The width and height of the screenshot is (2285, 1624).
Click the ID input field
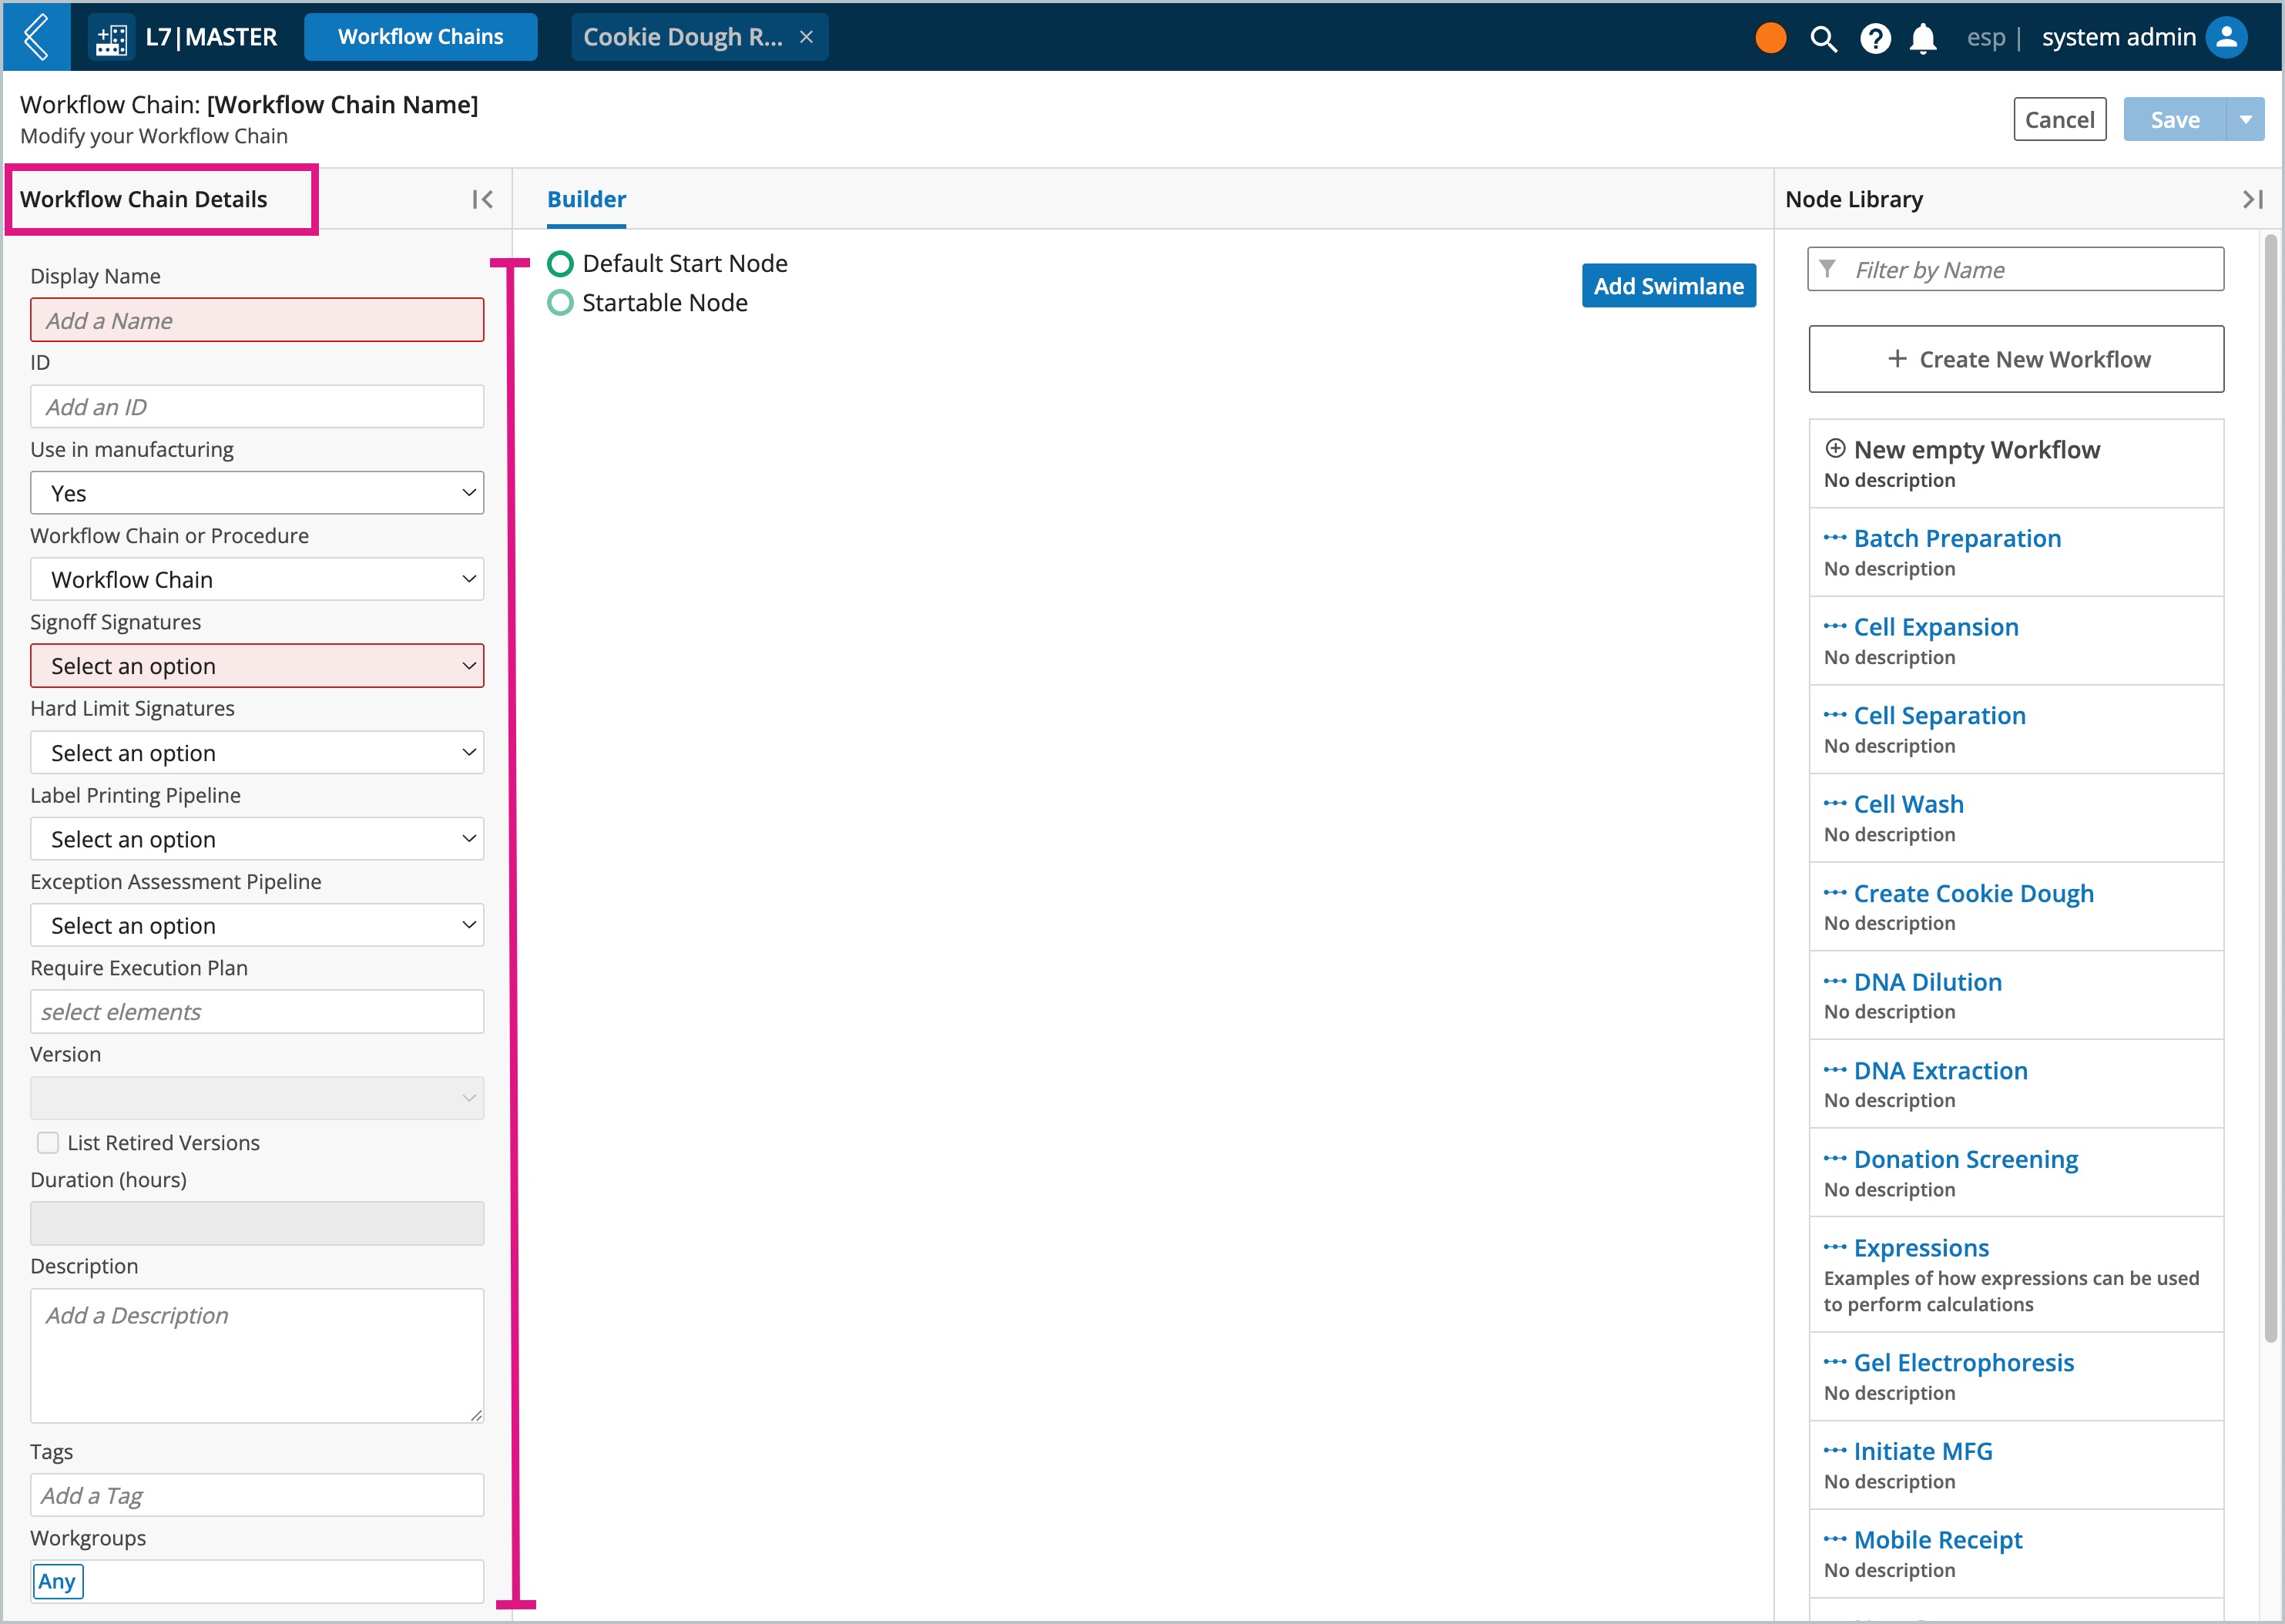click(x=257, y=407)
